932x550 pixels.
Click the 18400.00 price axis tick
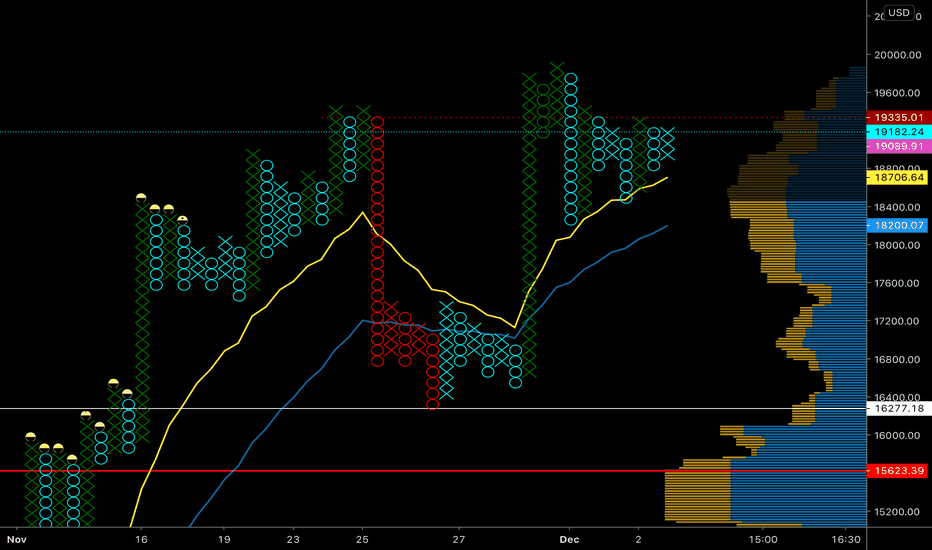(897, 207)
